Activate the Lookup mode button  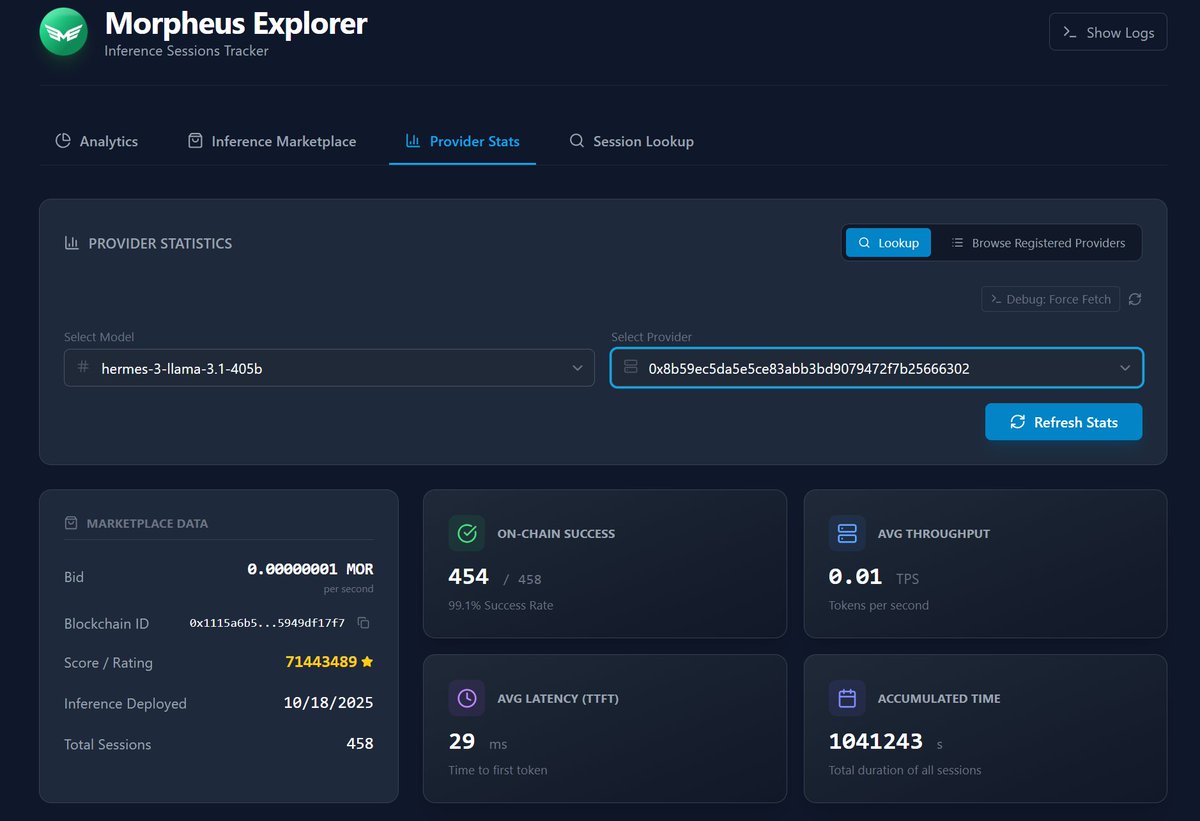[888, 243]
